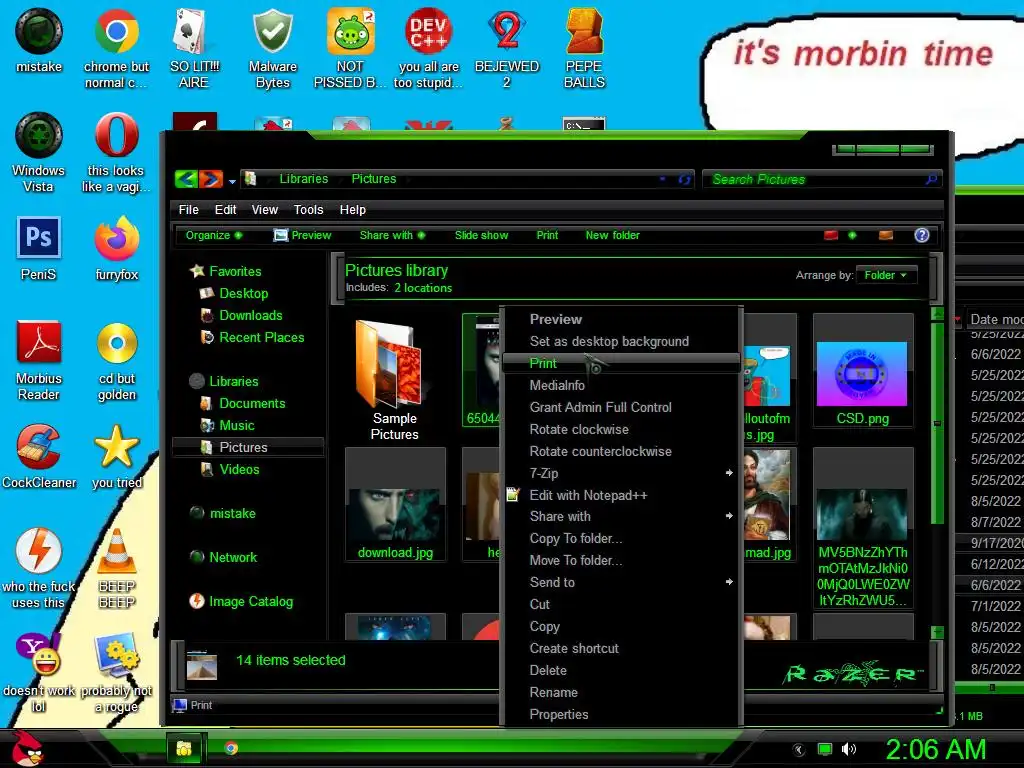
Task: Open the PEPE BALLS desktop icon
Action: tap(584, 48)
